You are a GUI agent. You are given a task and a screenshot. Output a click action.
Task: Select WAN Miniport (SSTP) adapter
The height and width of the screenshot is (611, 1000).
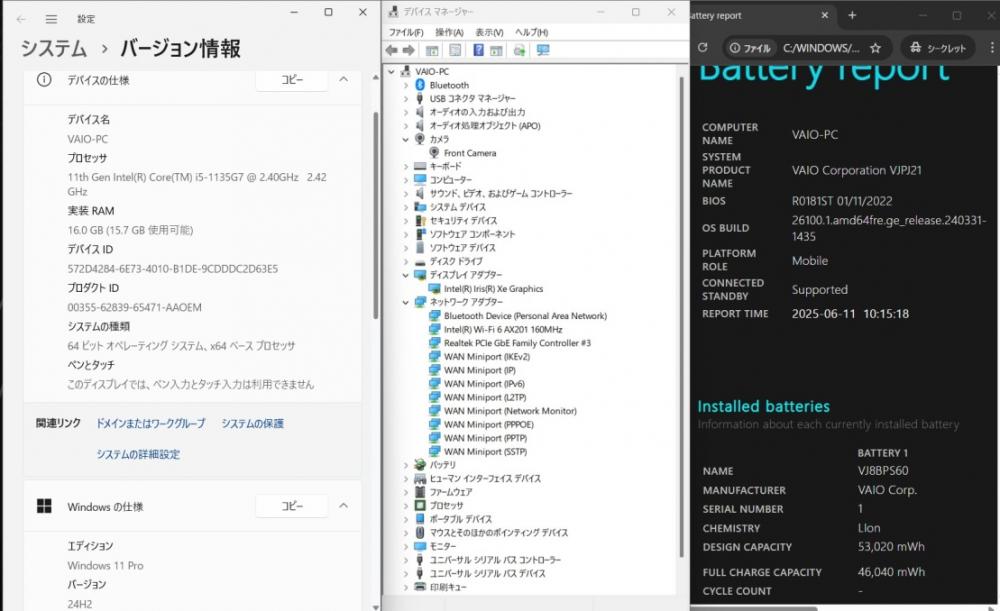pos(485,452)
